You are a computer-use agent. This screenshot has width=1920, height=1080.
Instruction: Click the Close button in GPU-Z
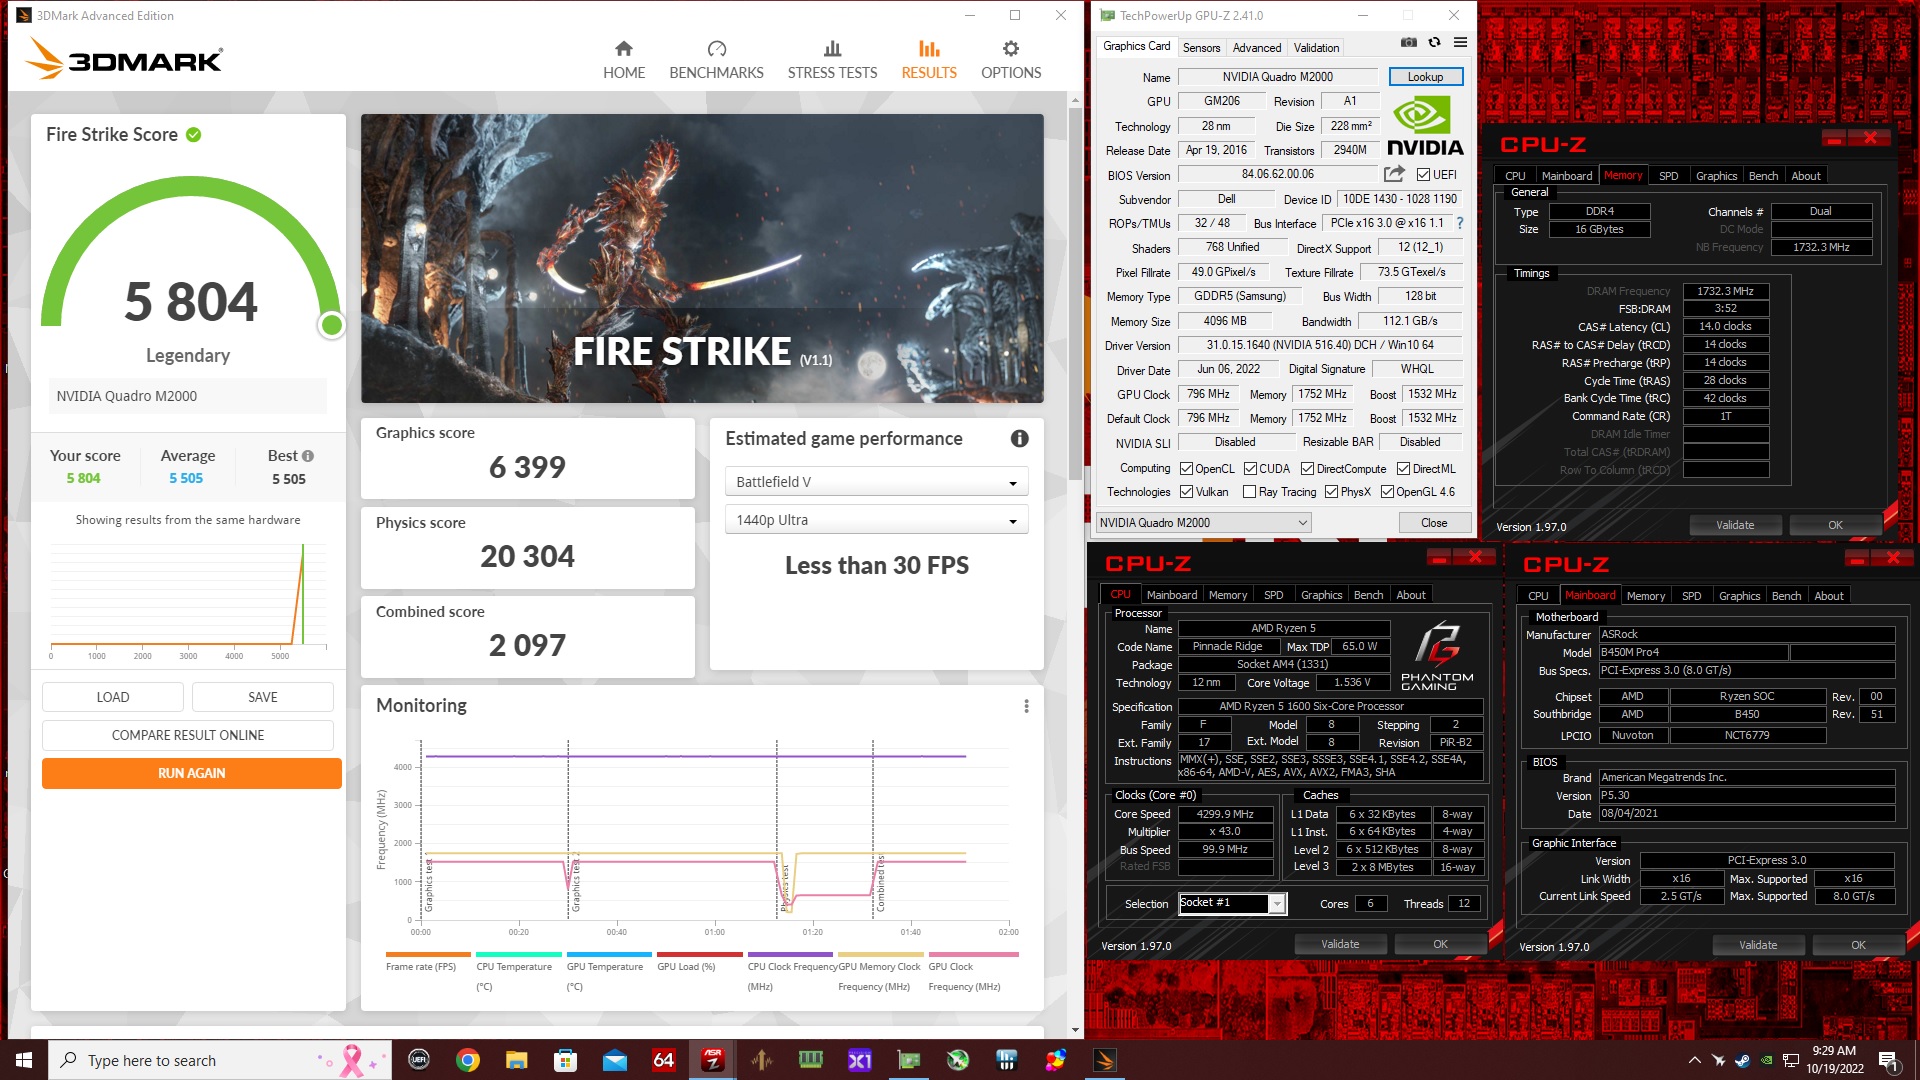pos(1434,523)
